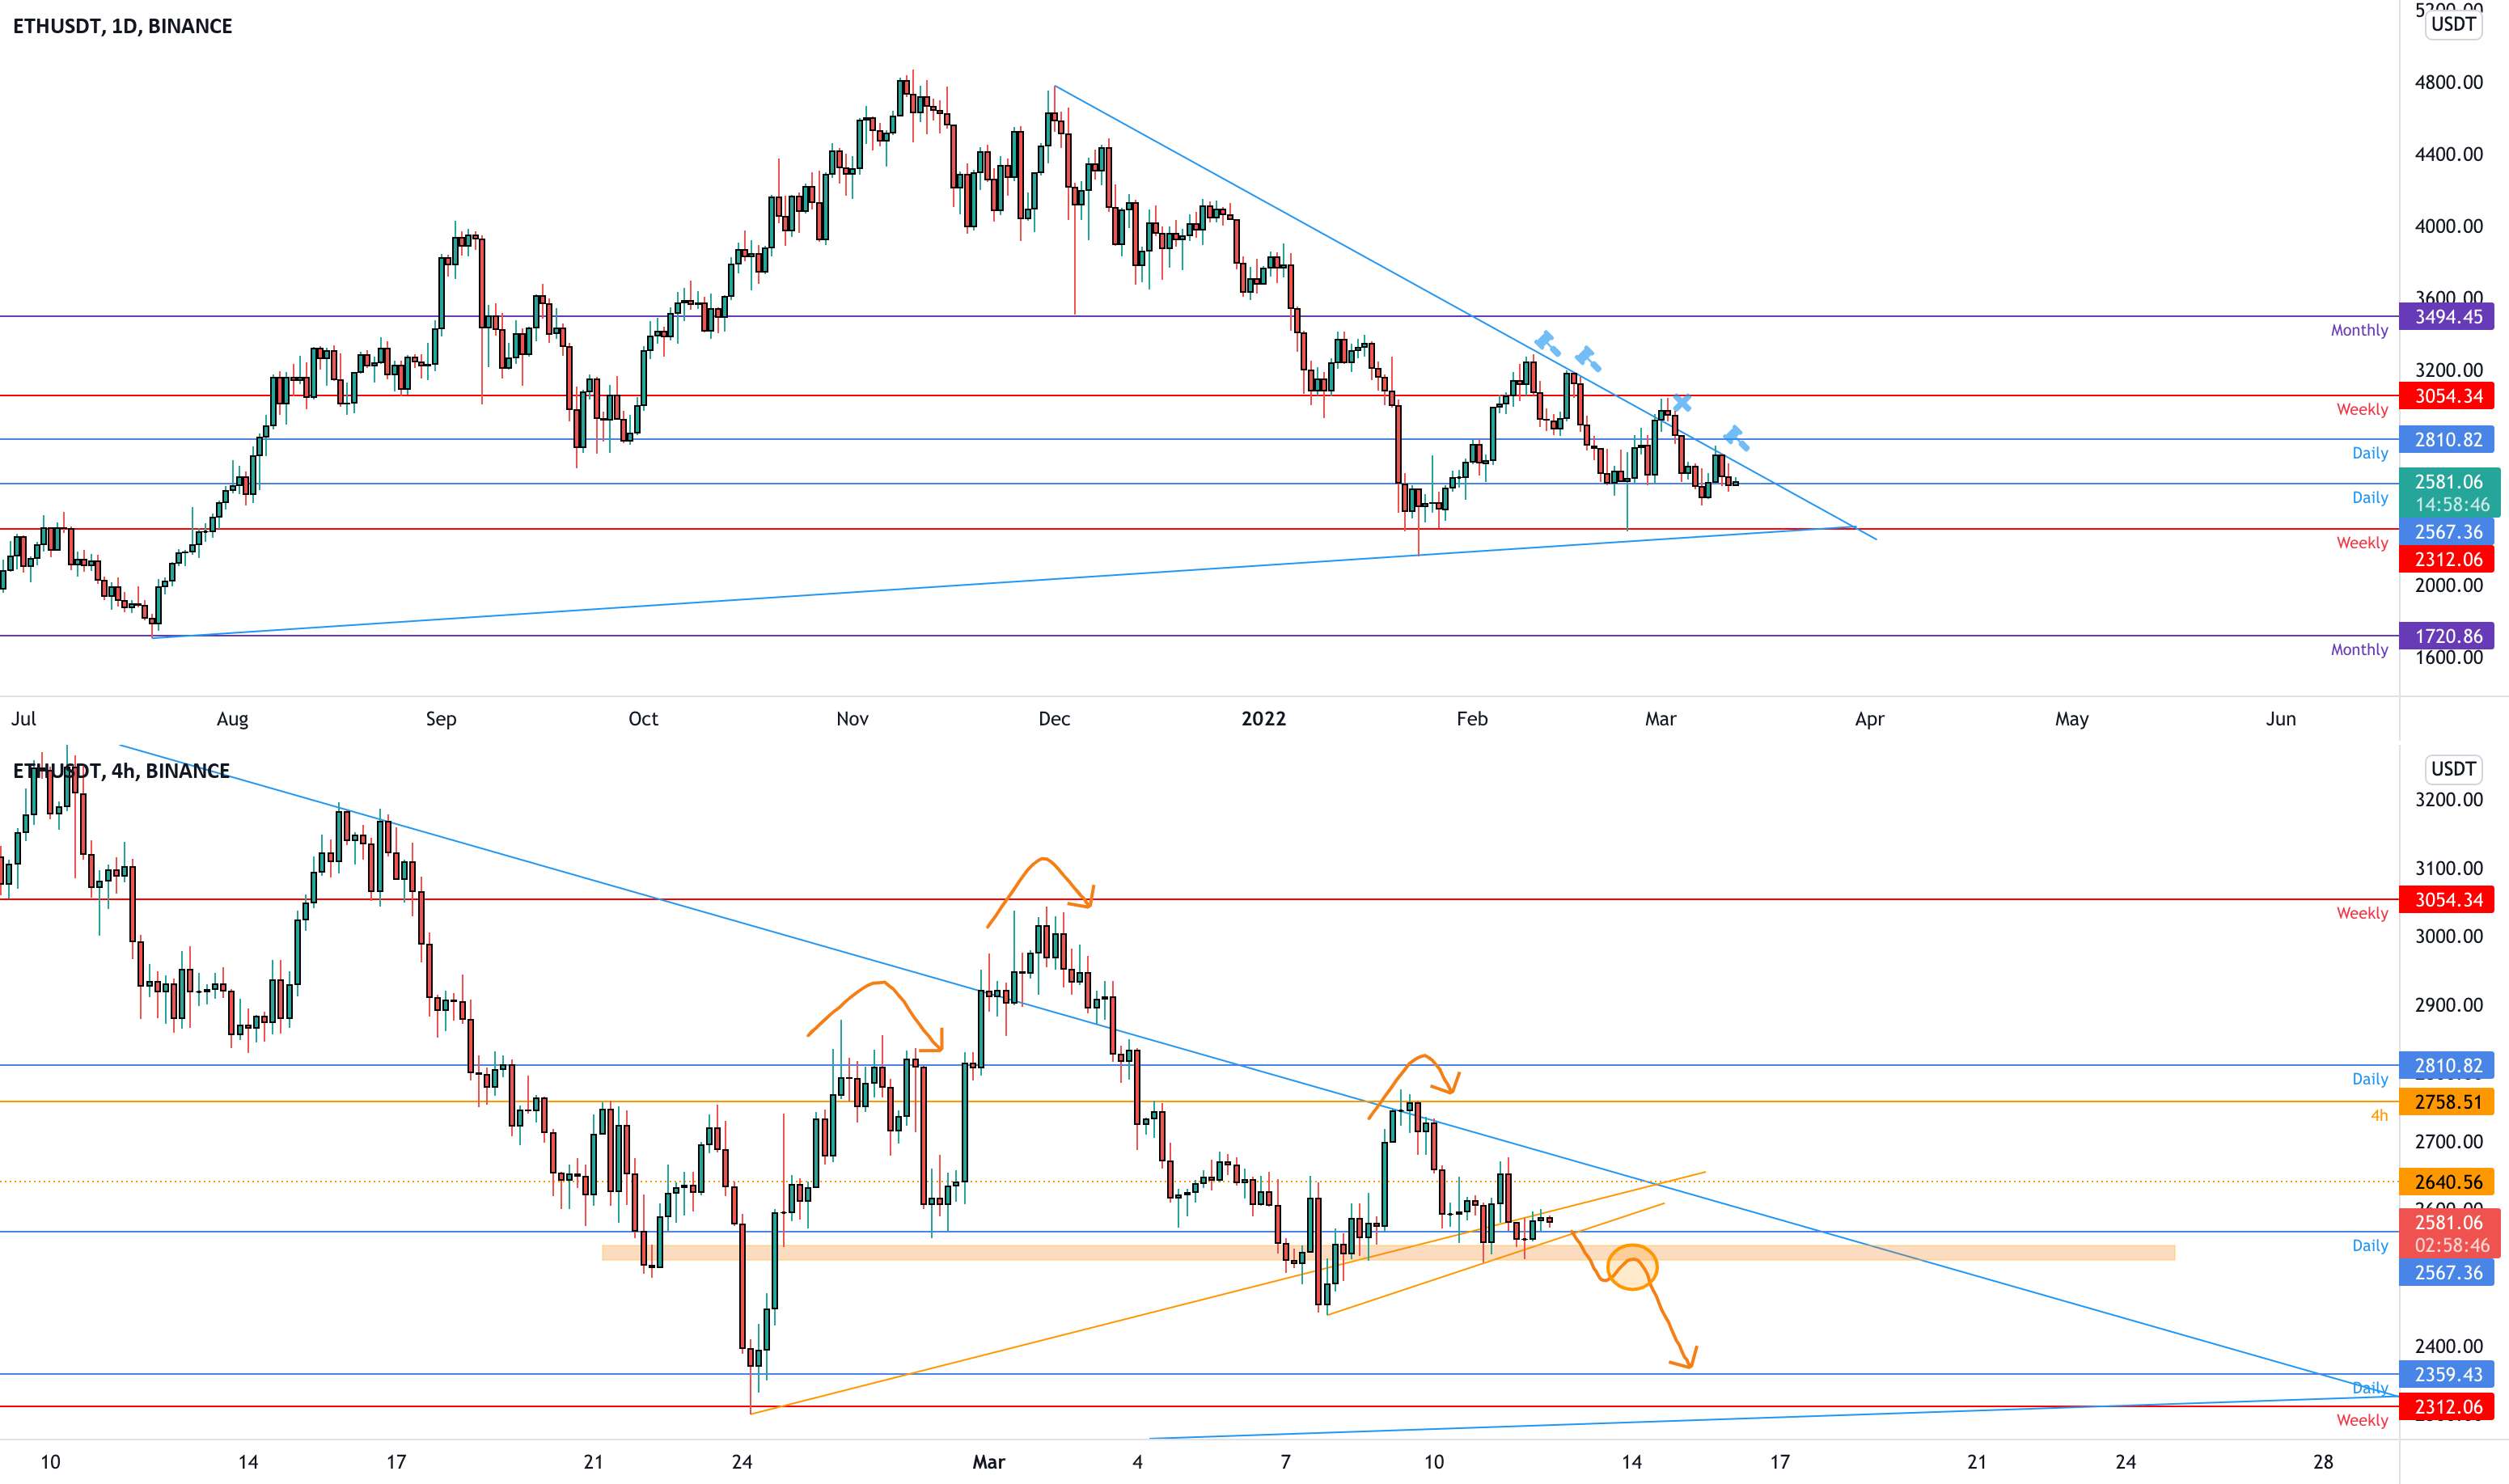Click the 2022 label on the 1D time axis

click(x=1263, y=718)
